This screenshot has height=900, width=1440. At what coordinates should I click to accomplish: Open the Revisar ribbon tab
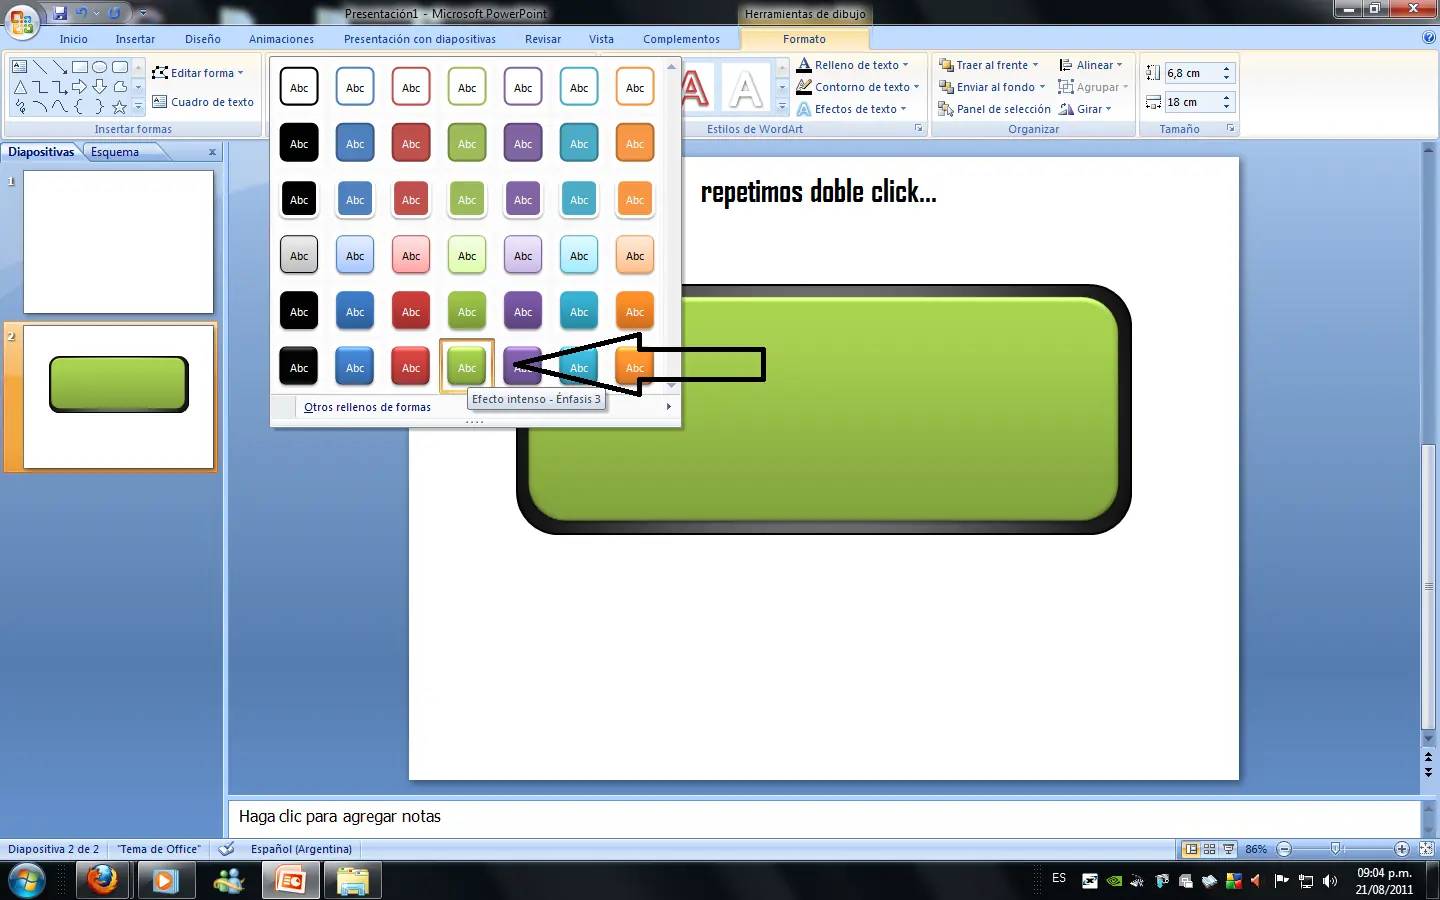coord(543,39)
